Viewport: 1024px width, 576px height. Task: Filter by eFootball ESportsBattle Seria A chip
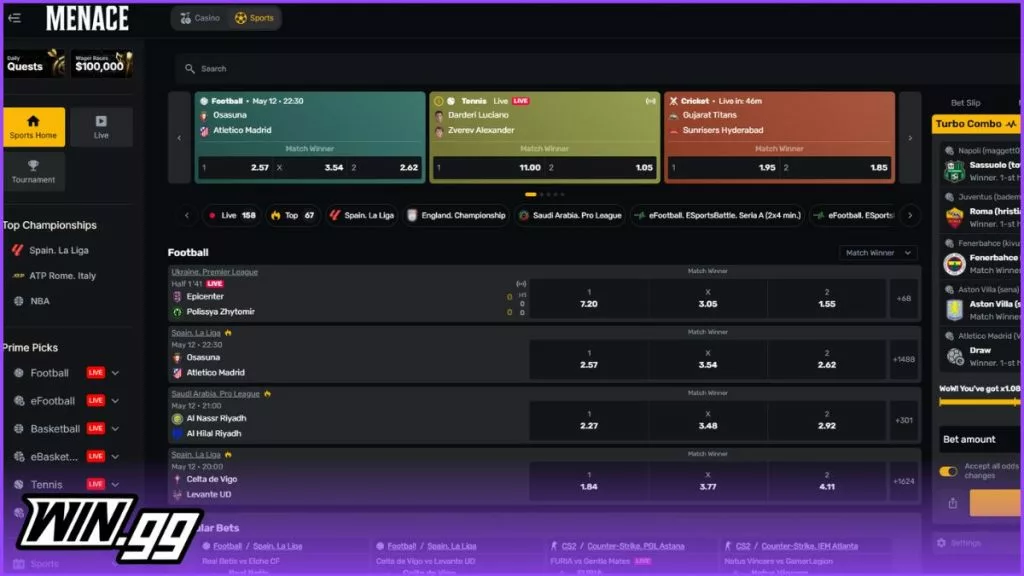tap(718, 216)
